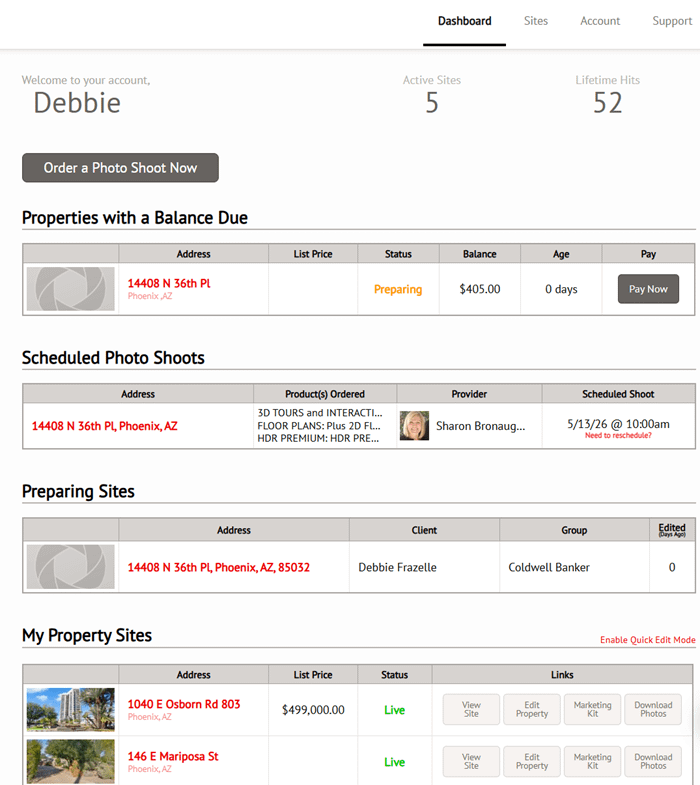View Site for 1040 E Osborn Rd 803
Screen dimensions: 700x785
[471, 709]
